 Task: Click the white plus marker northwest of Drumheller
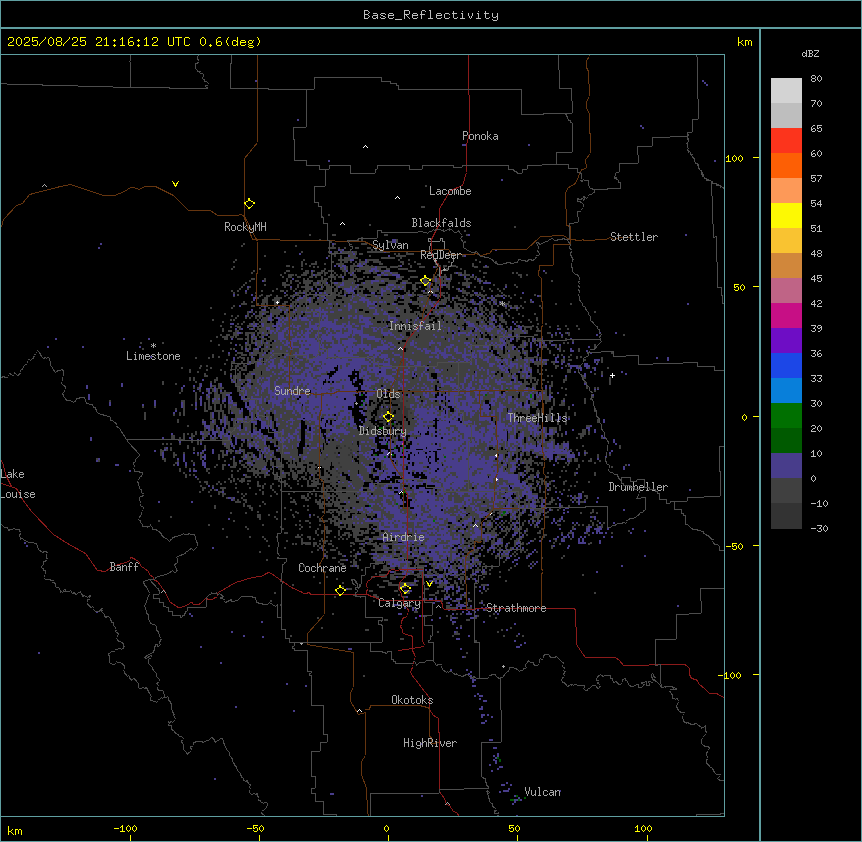612,375
